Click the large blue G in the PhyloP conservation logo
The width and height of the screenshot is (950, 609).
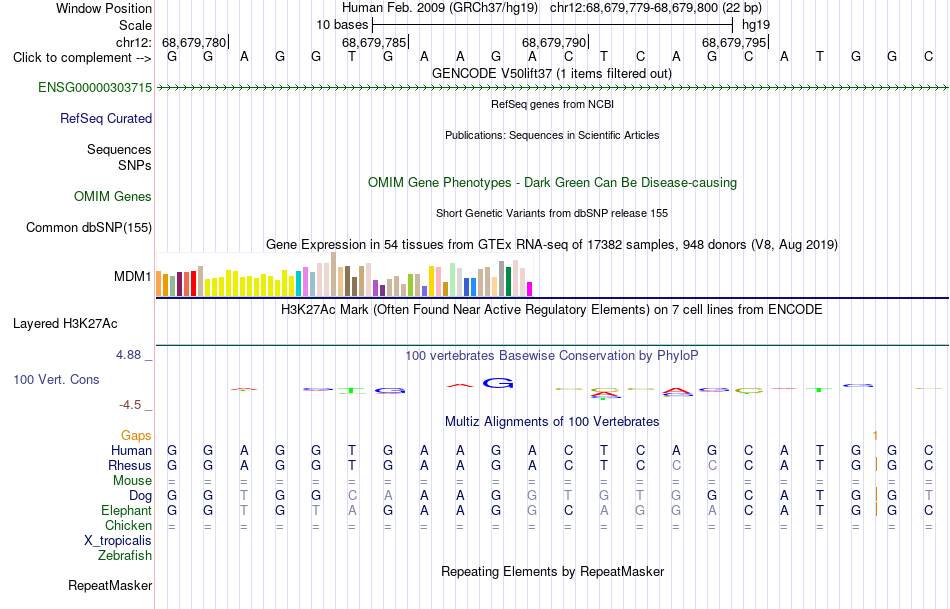click(498, 383)
